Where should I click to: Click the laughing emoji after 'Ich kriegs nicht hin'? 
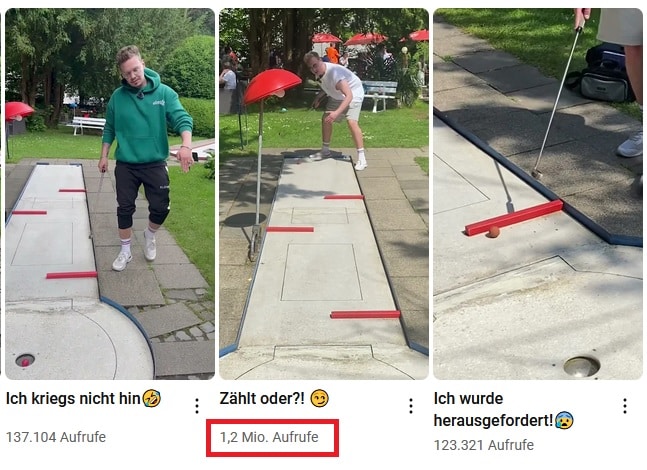click(x=151, y=399)
